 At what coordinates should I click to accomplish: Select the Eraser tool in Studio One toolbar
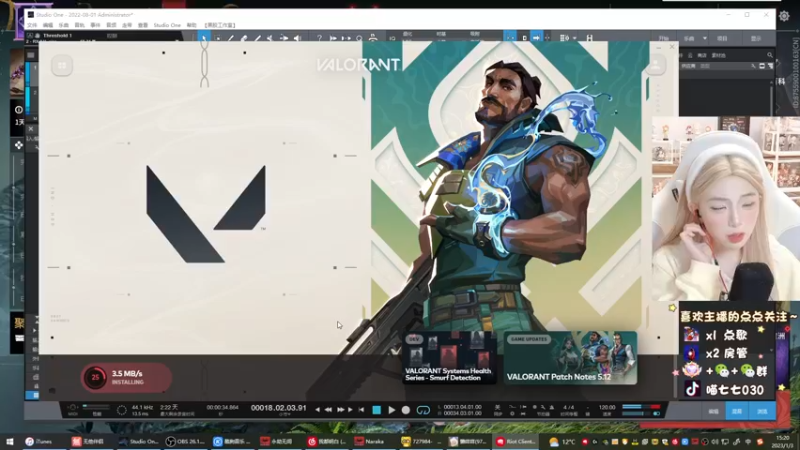click(x=244, y=38)
